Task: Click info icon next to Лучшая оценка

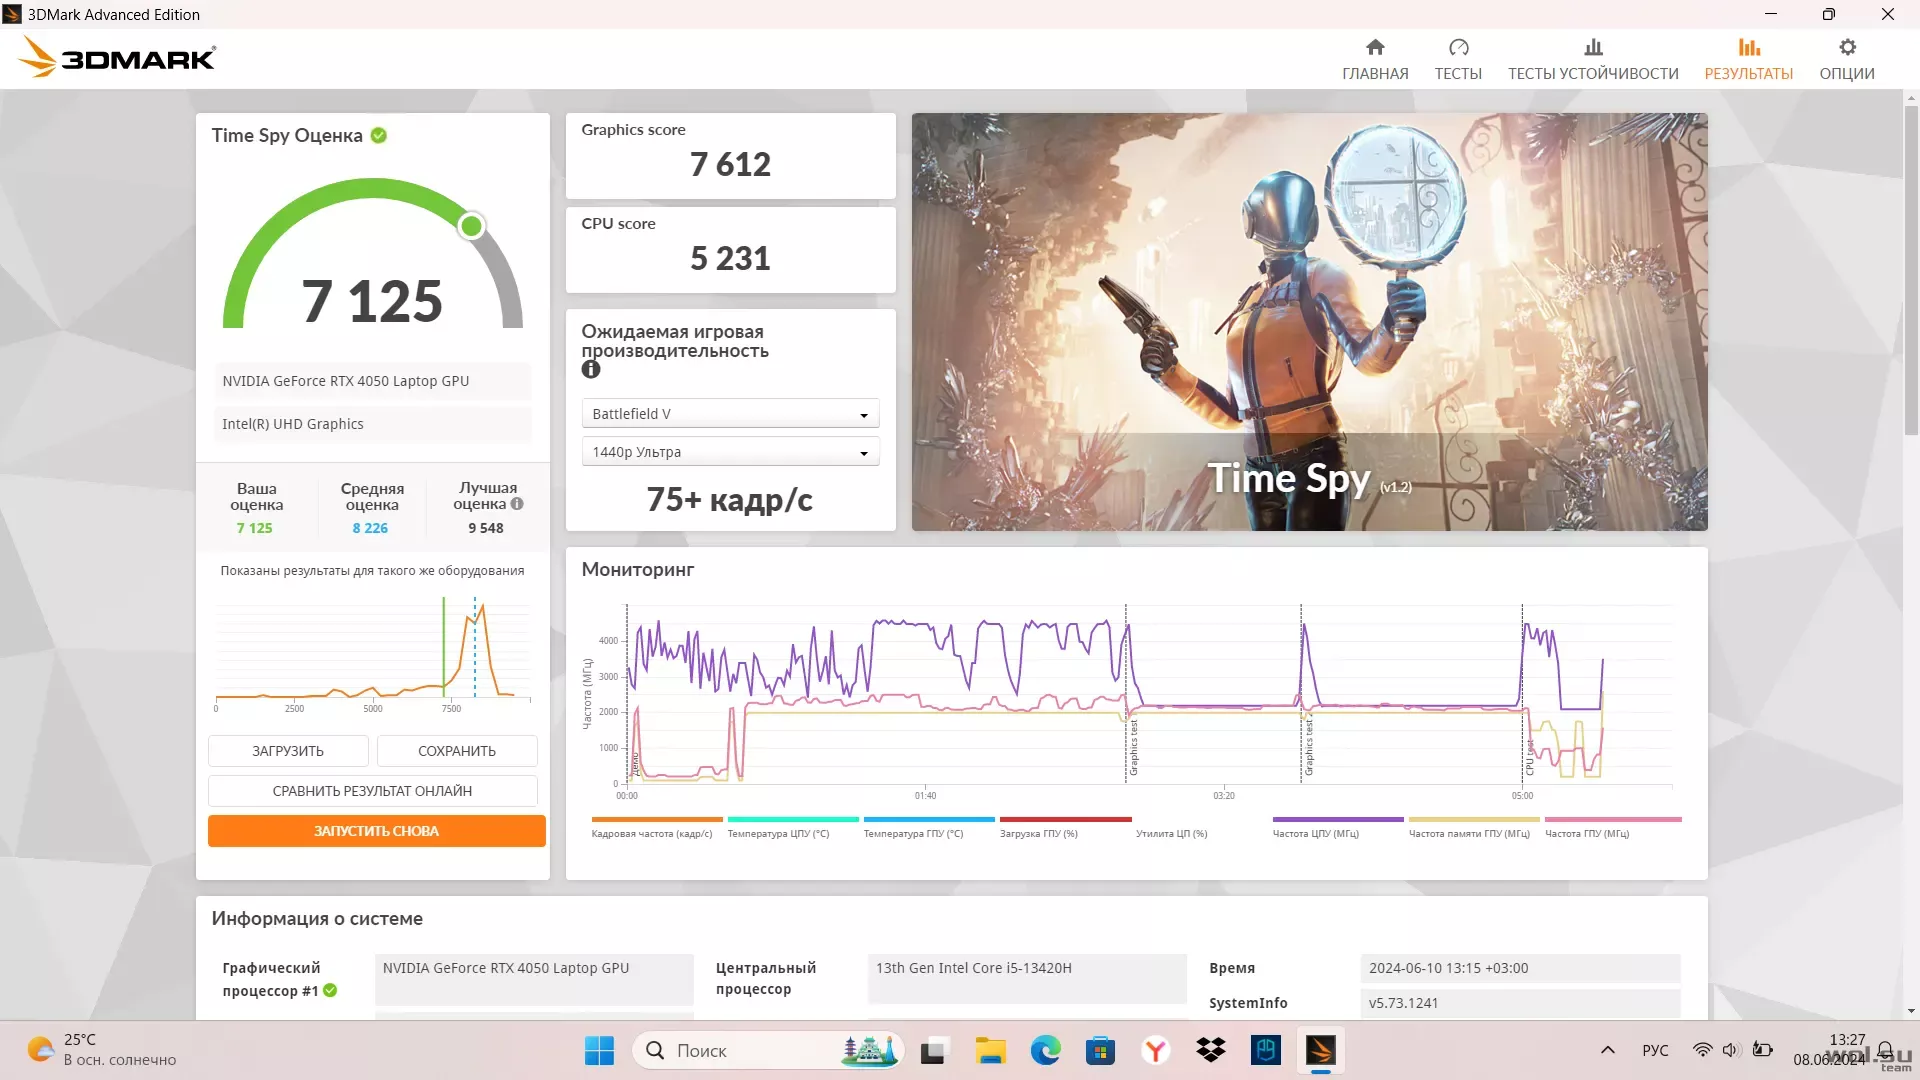Action: pos(517,504)
